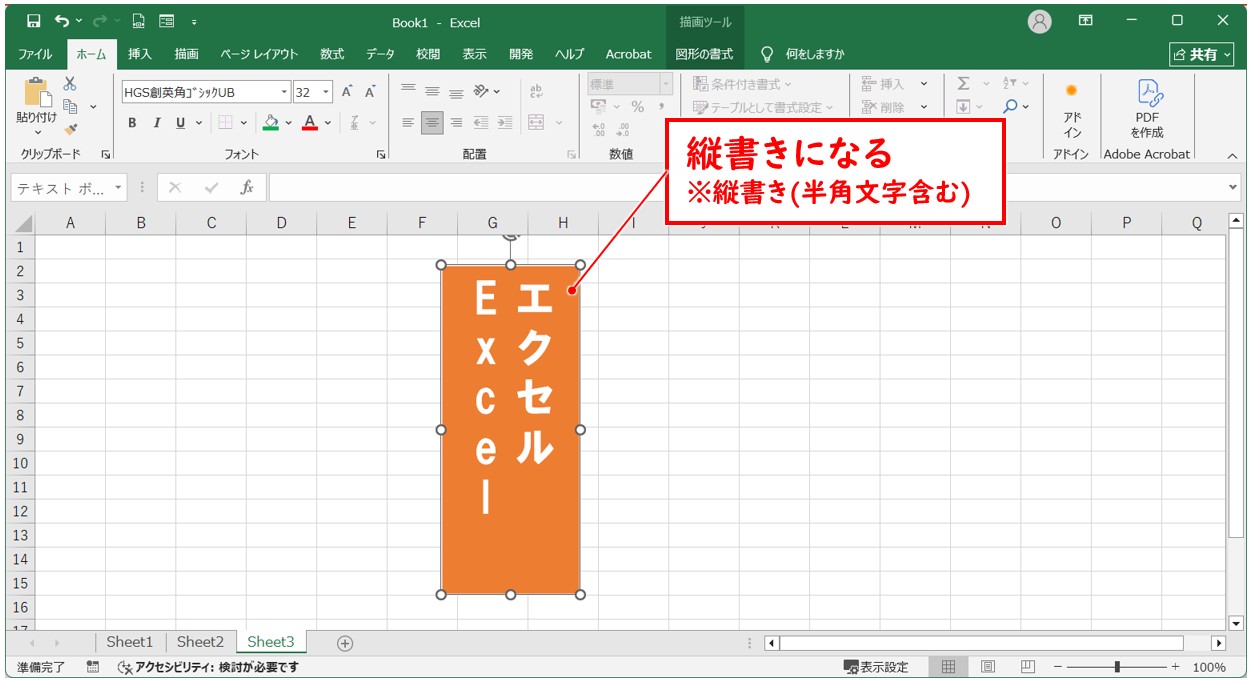Screen dimensions: 1252x684
Task: Switch to the 図形の書式 tab
Action: 704,54
